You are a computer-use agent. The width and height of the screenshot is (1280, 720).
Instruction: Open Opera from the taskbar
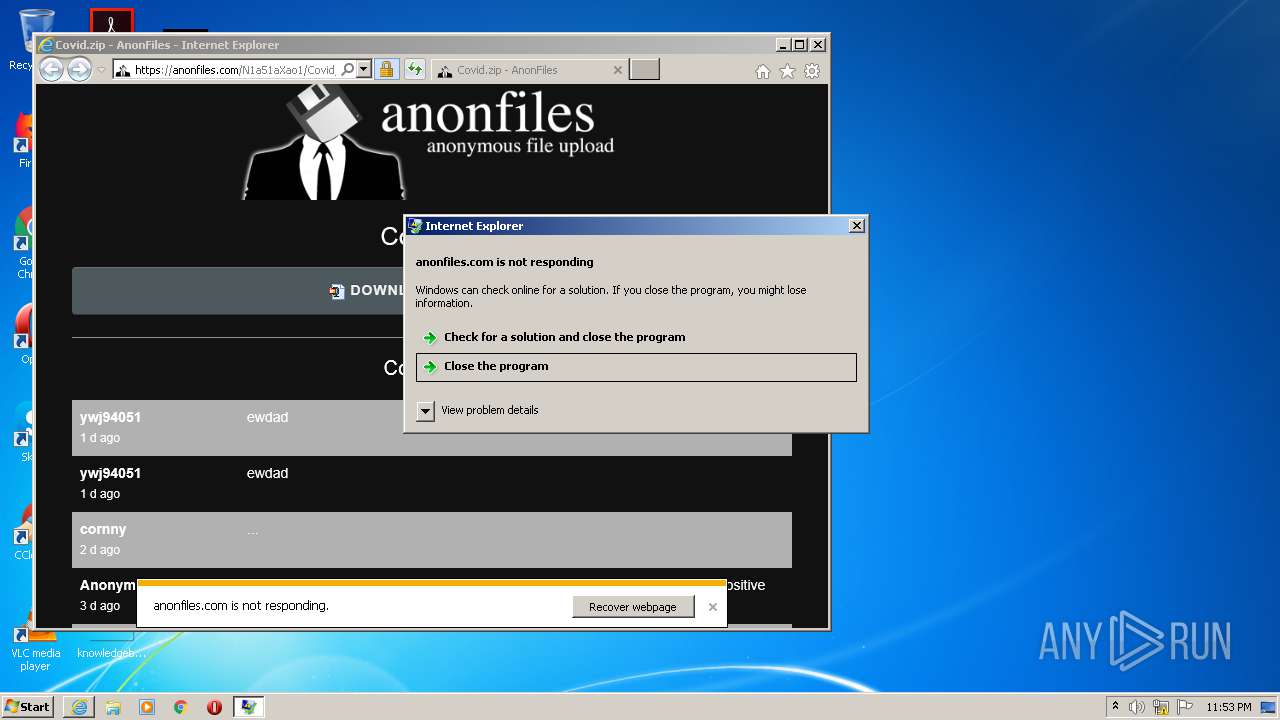pyautogui.click(x=214, y=707)
